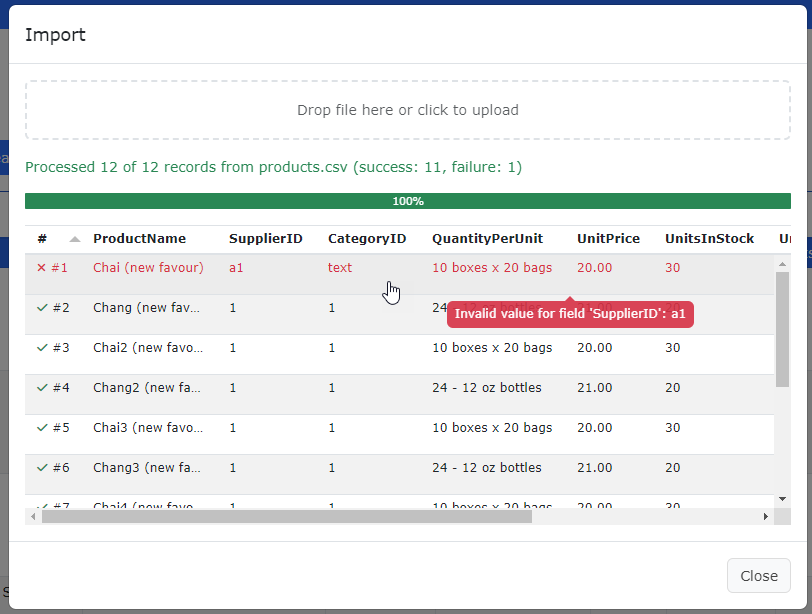Click the QuantityPerUnit column header
Viewport: 812px width, 614px height.
click(487, 239)
